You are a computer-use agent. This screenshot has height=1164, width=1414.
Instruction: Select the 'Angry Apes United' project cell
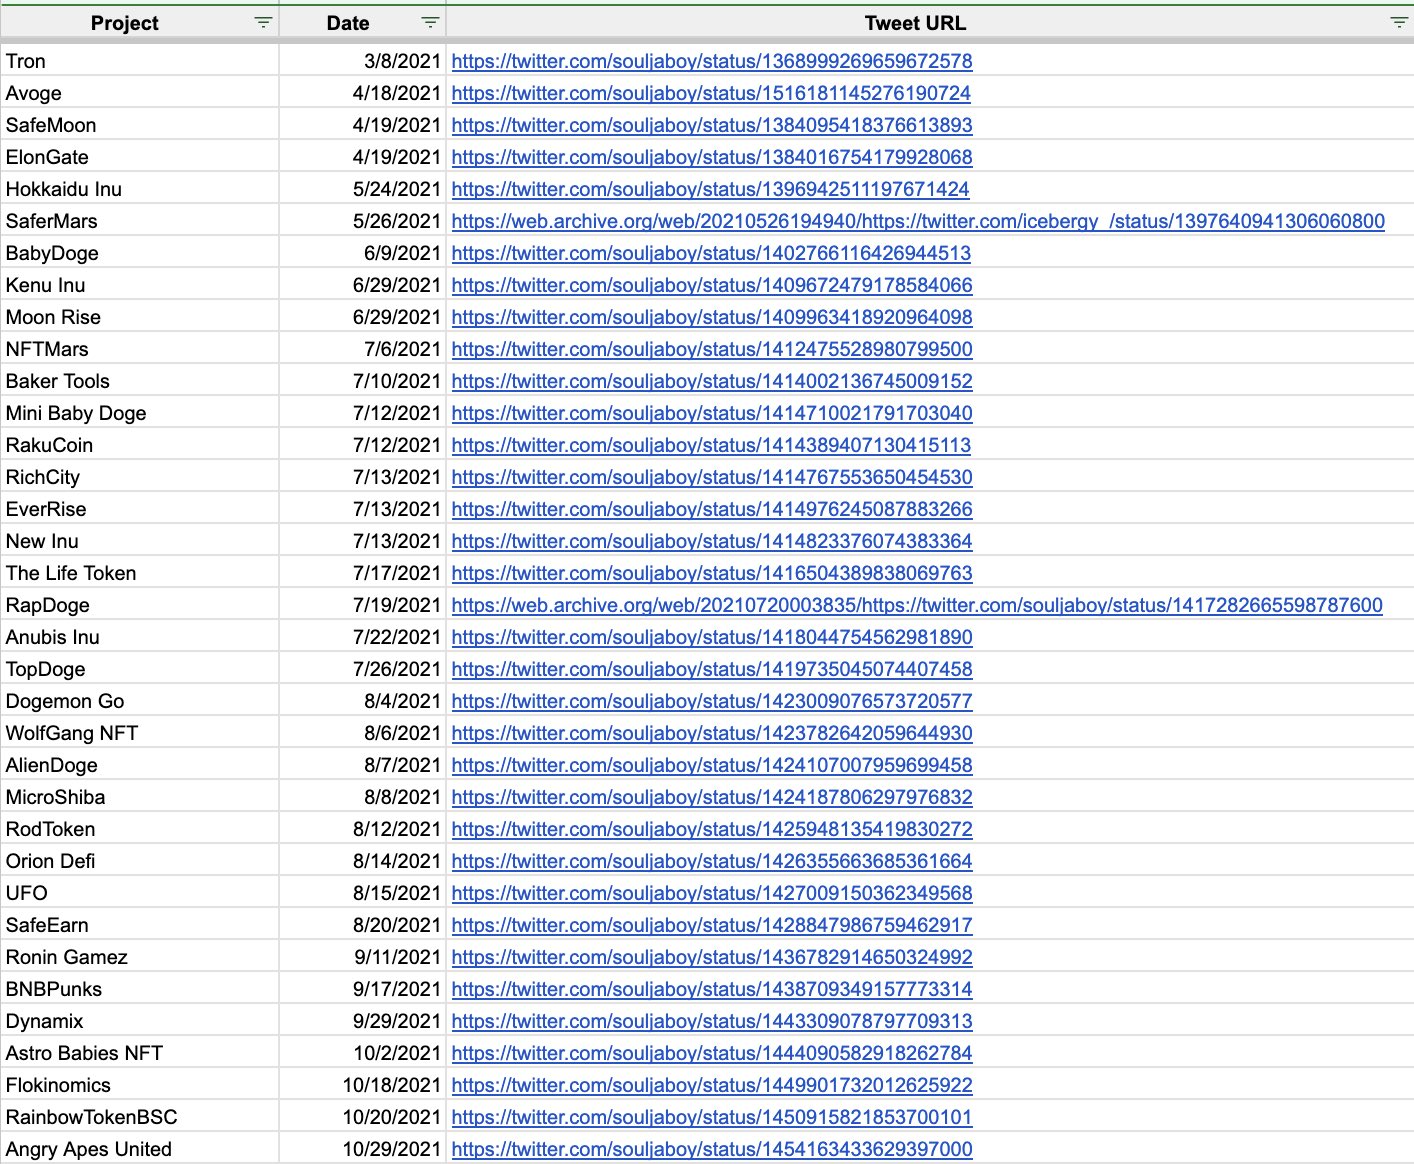(x=139, y=1149)
